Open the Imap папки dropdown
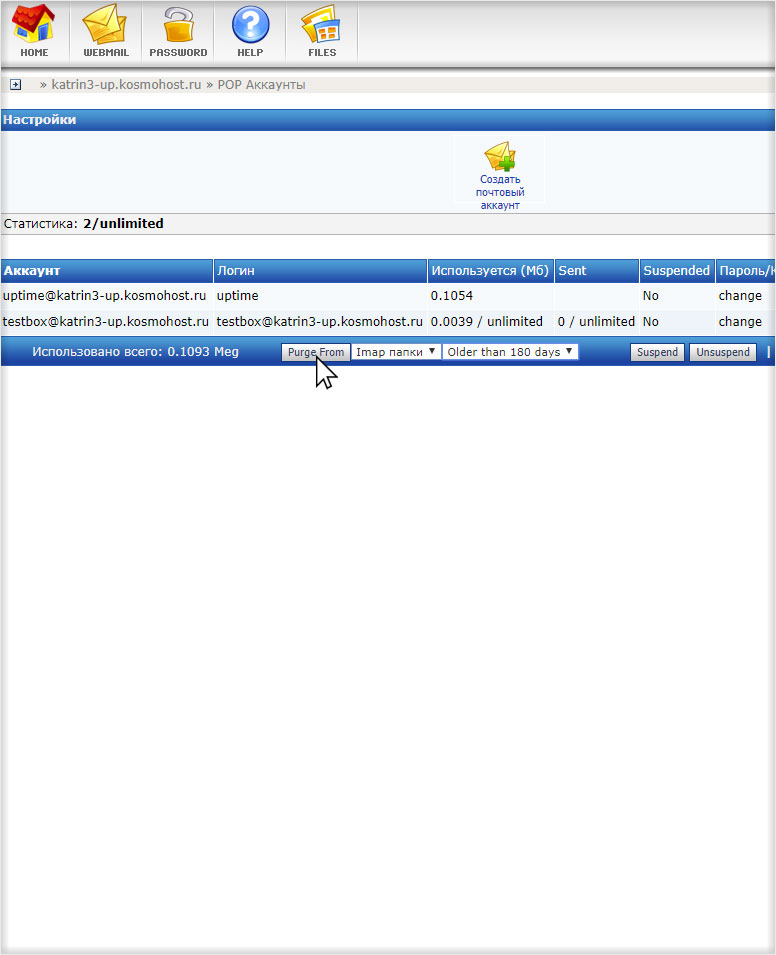The width and height of the screenshot is (776, 955). [396, 352]
